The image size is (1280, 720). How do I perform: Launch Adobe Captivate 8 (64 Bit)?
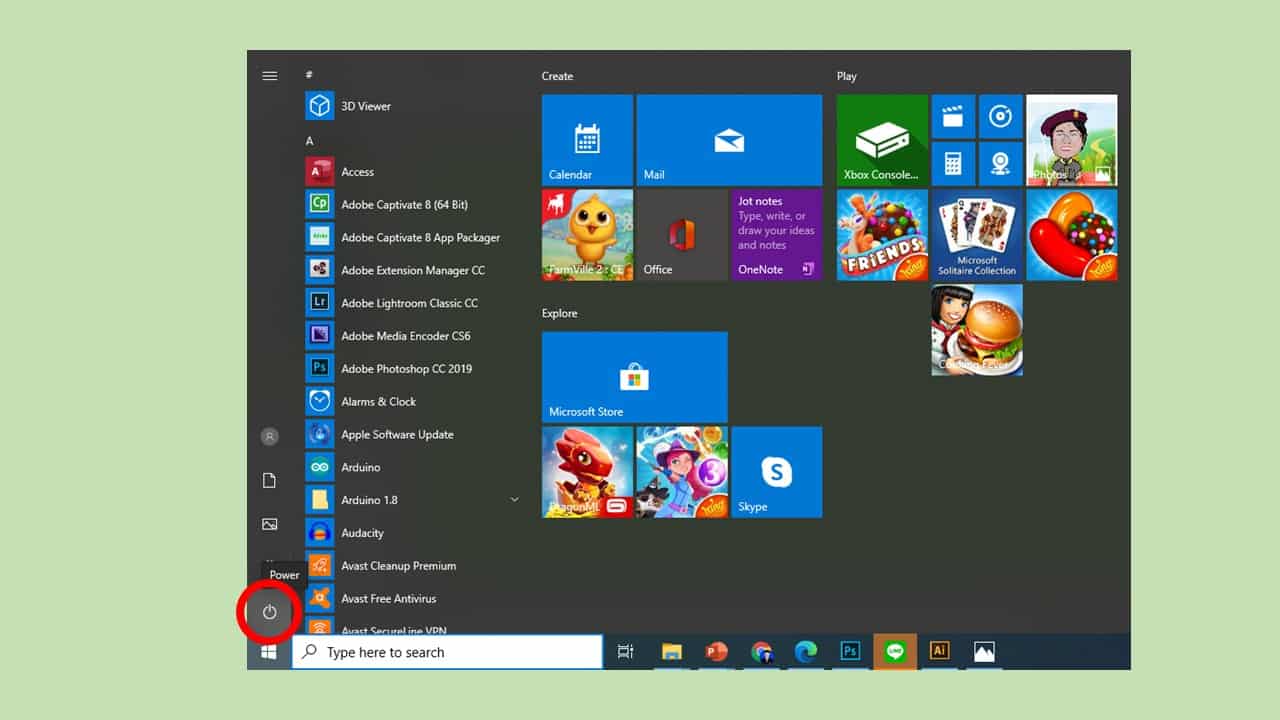pyautogui.click(x=414, y=204)
